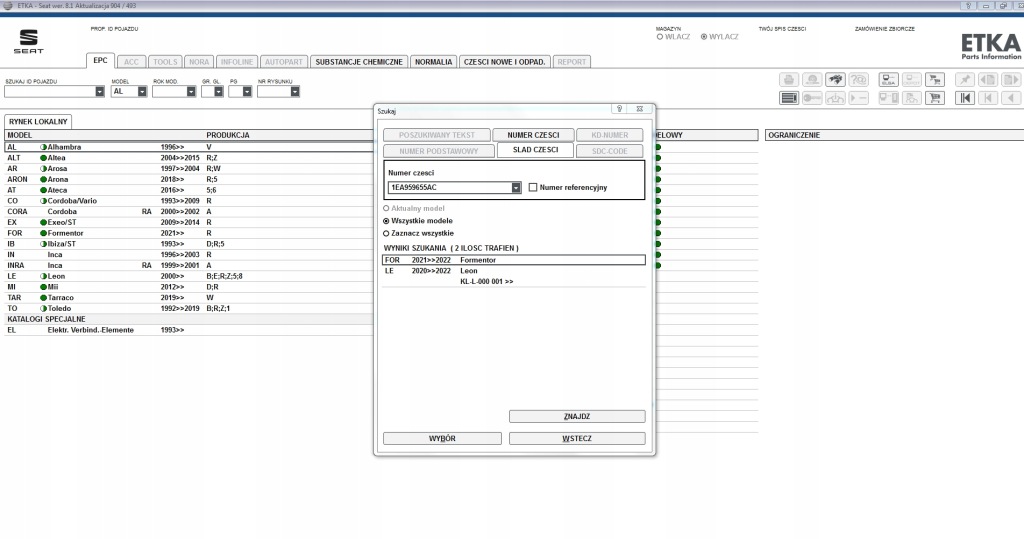This screenshot has height=539, width=1024.
Task: Select the Wszystkie modele radio option
Action: pyautogui.click(x=386, y=221)
